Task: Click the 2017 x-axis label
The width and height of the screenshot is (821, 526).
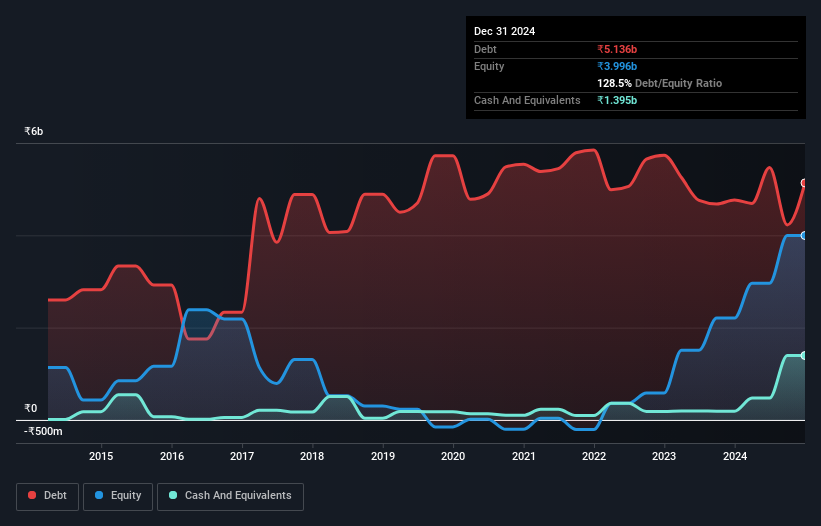Action: [242, 456]
